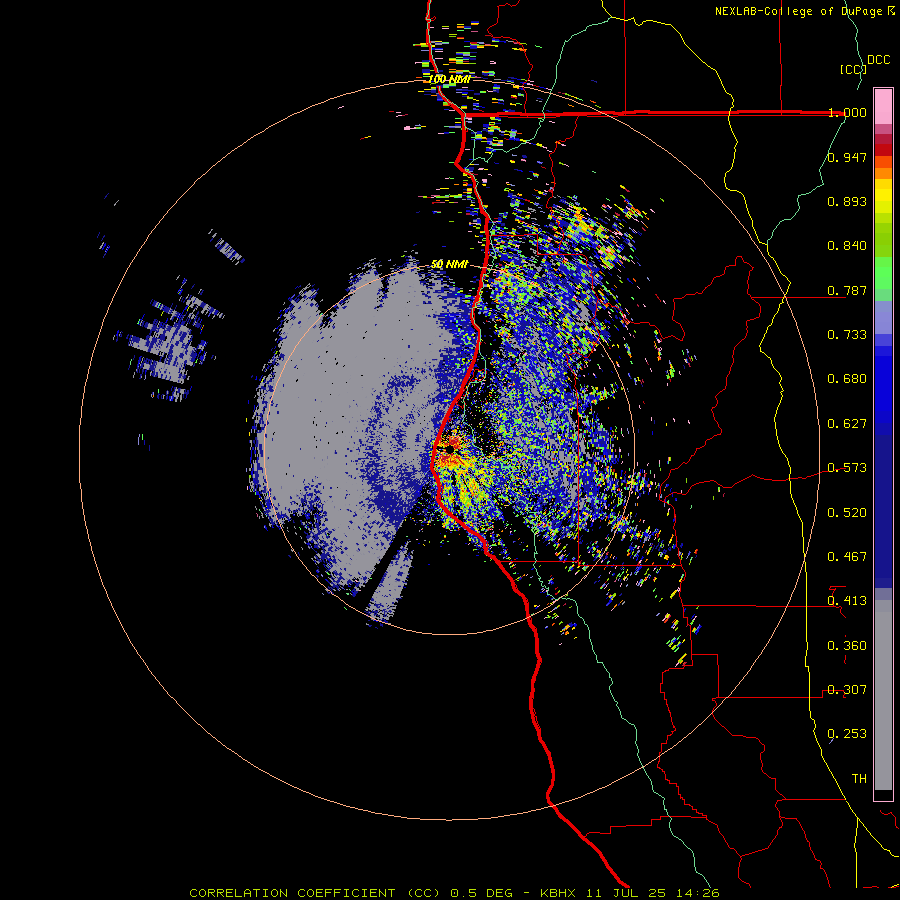Click the 0.467 scale value
This screenshot has width=900, height=900.
847,557
